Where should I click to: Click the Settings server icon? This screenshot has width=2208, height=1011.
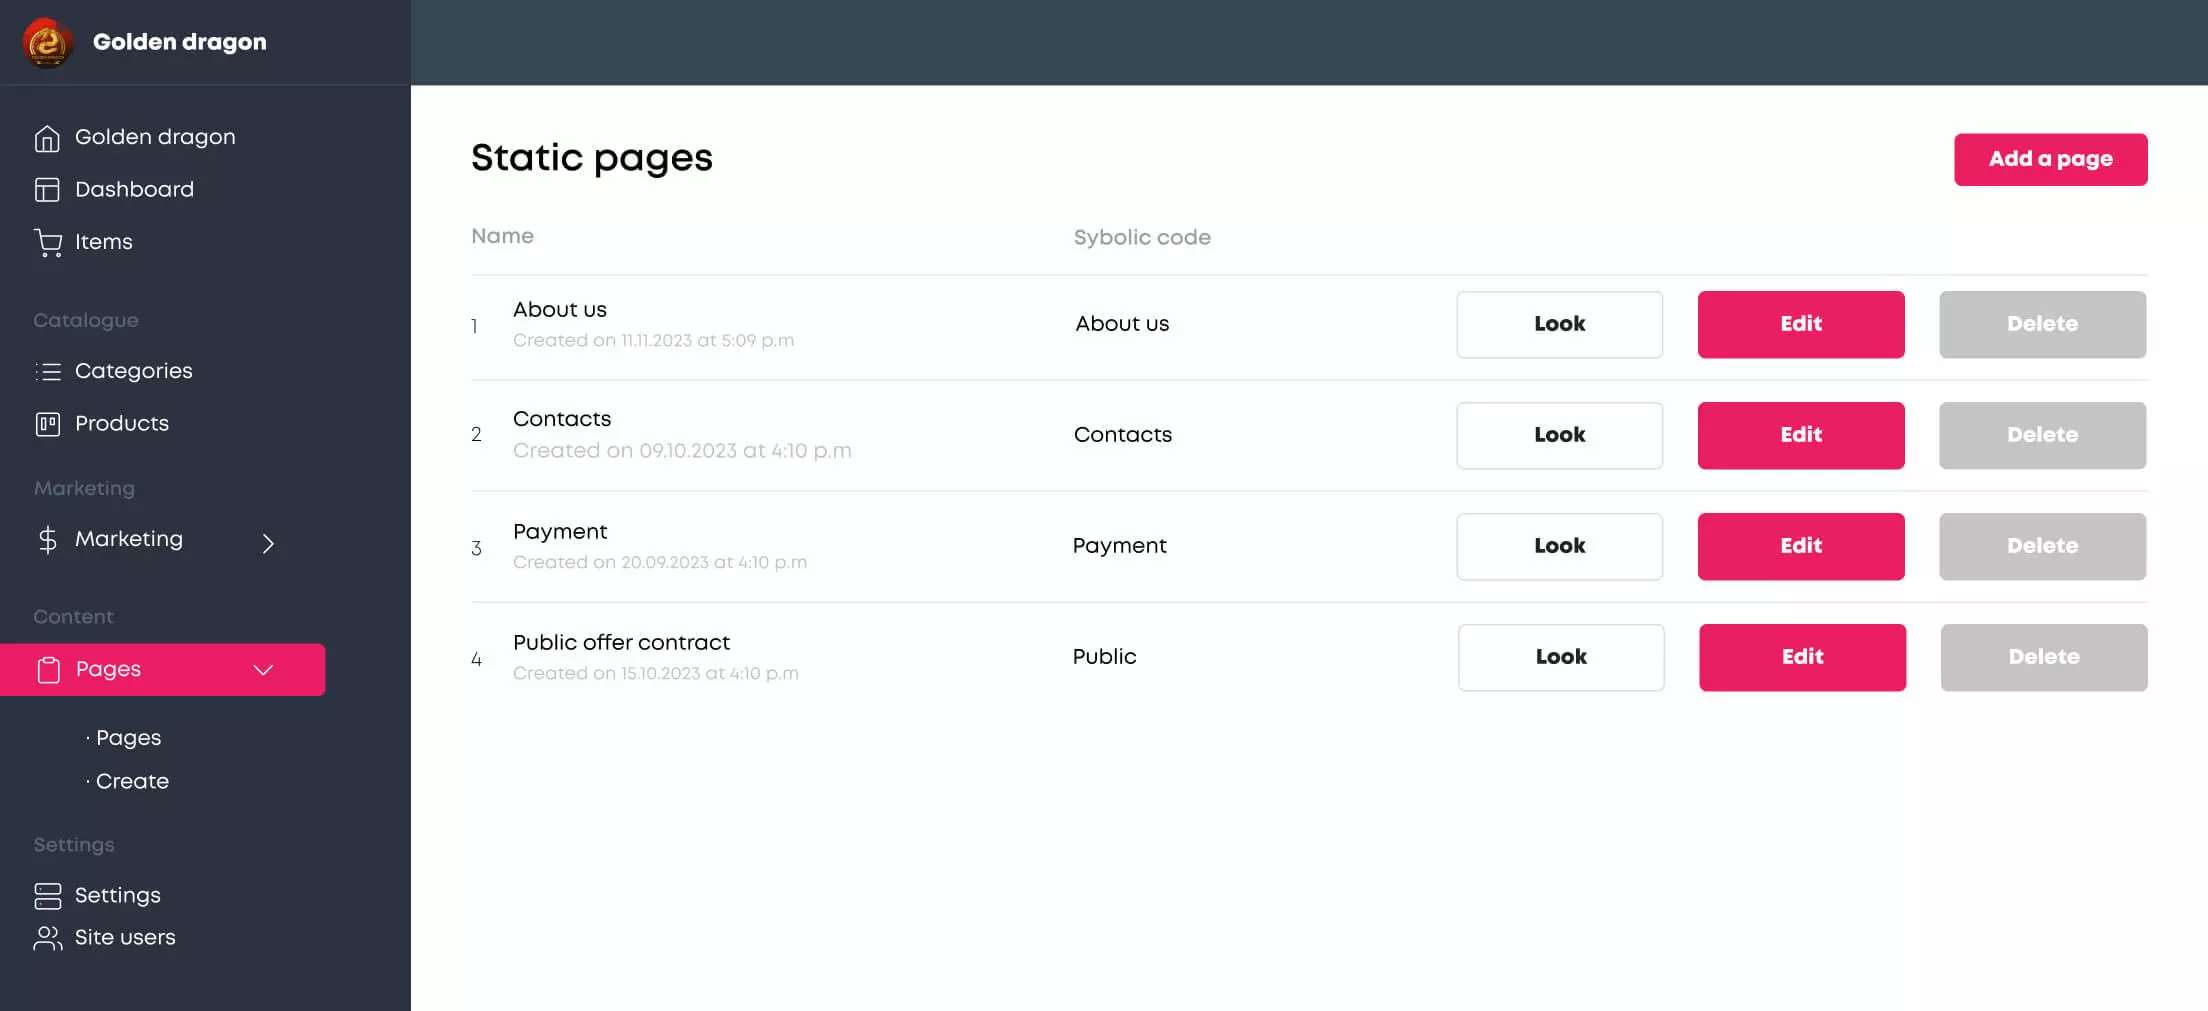tap(47, 896)
